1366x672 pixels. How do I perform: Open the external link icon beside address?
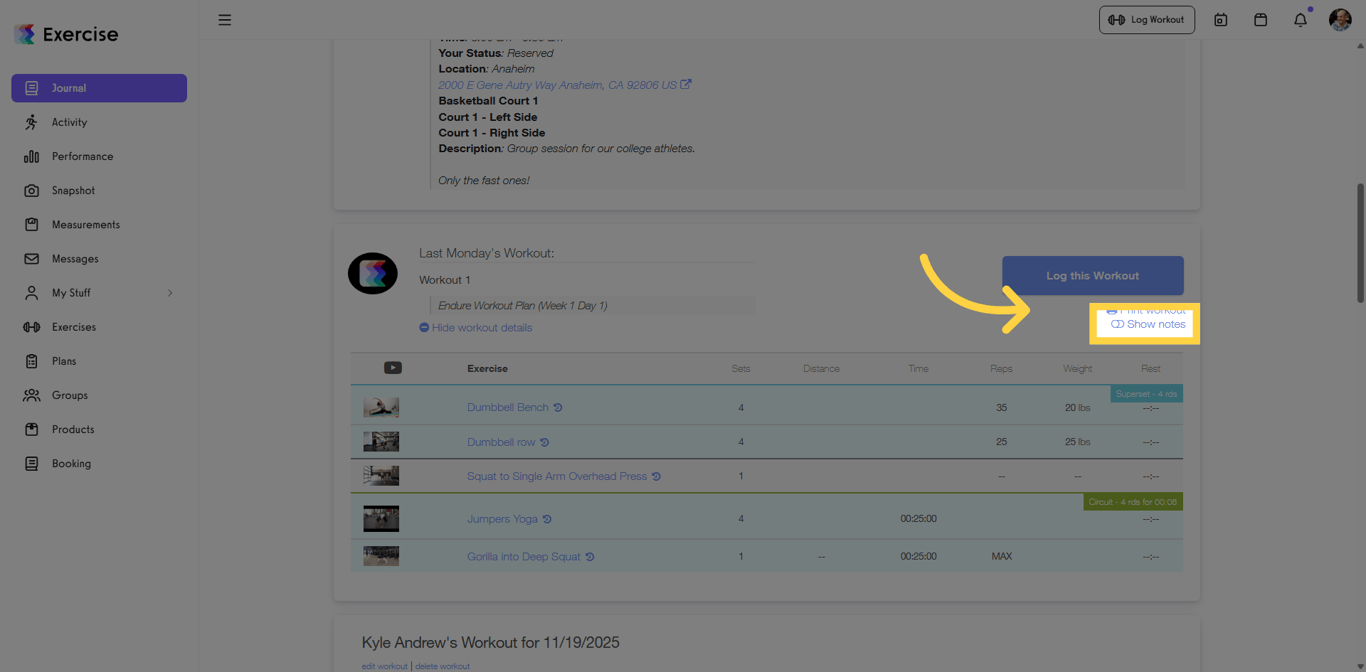tap(686, 85)
